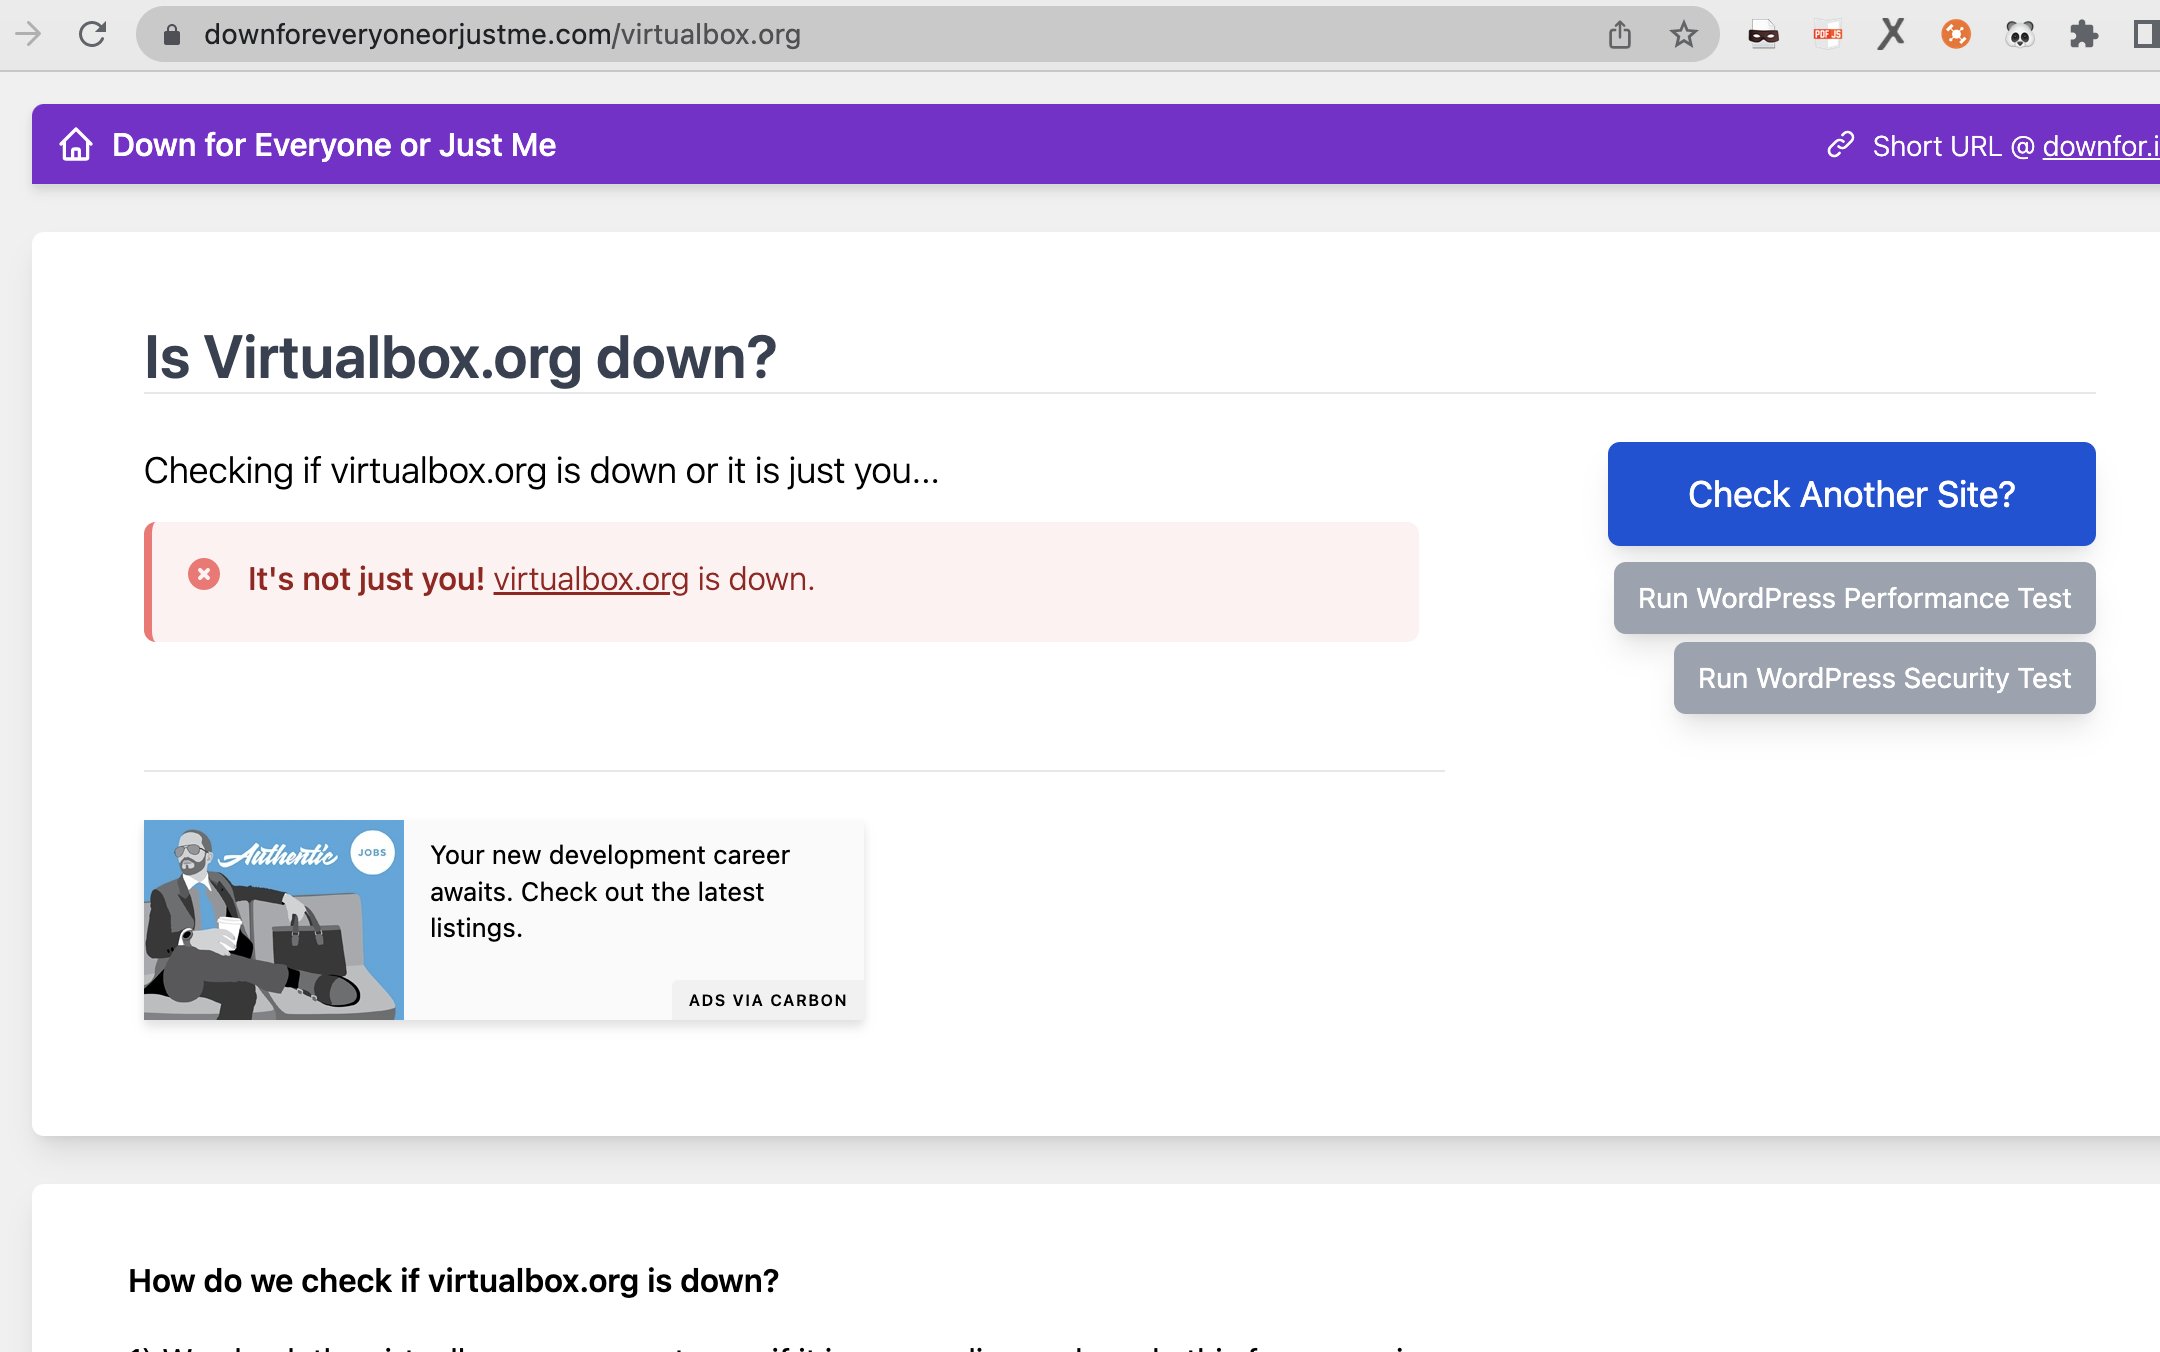Click the panda extension icon
The width and height of the screenshot is (2160, 1352).
click(2019, 35)
